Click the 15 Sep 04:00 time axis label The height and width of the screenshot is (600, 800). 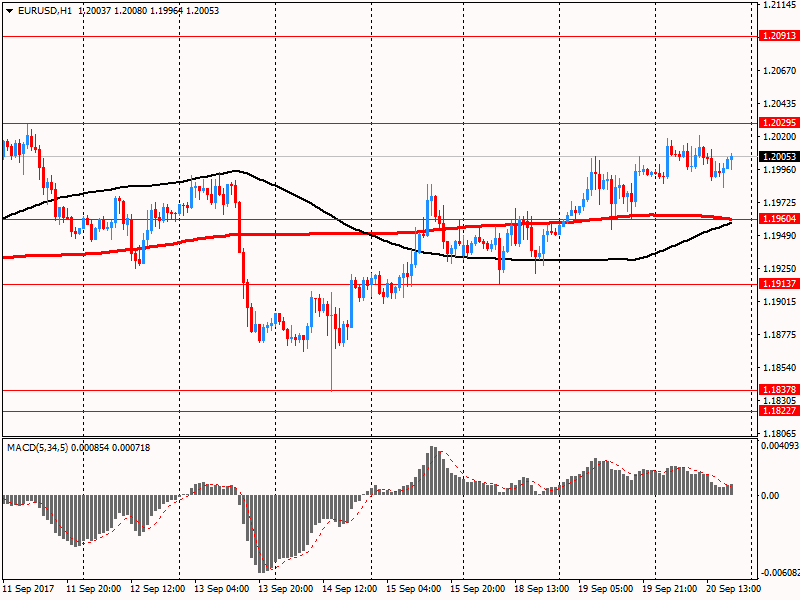(x=414, y=589)
